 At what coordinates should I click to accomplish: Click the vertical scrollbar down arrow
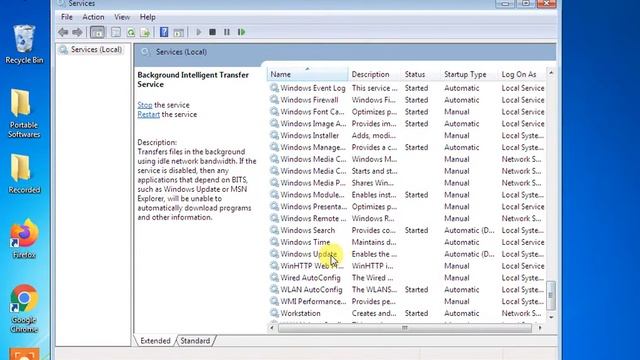point(551,317)
